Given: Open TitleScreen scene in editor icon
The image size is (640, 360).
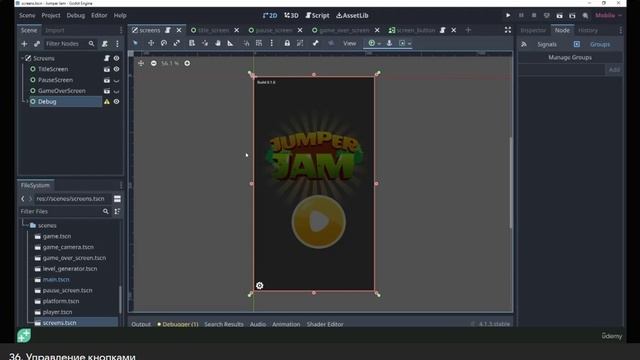Looking at the screenshot, I should tap(107, 69).
